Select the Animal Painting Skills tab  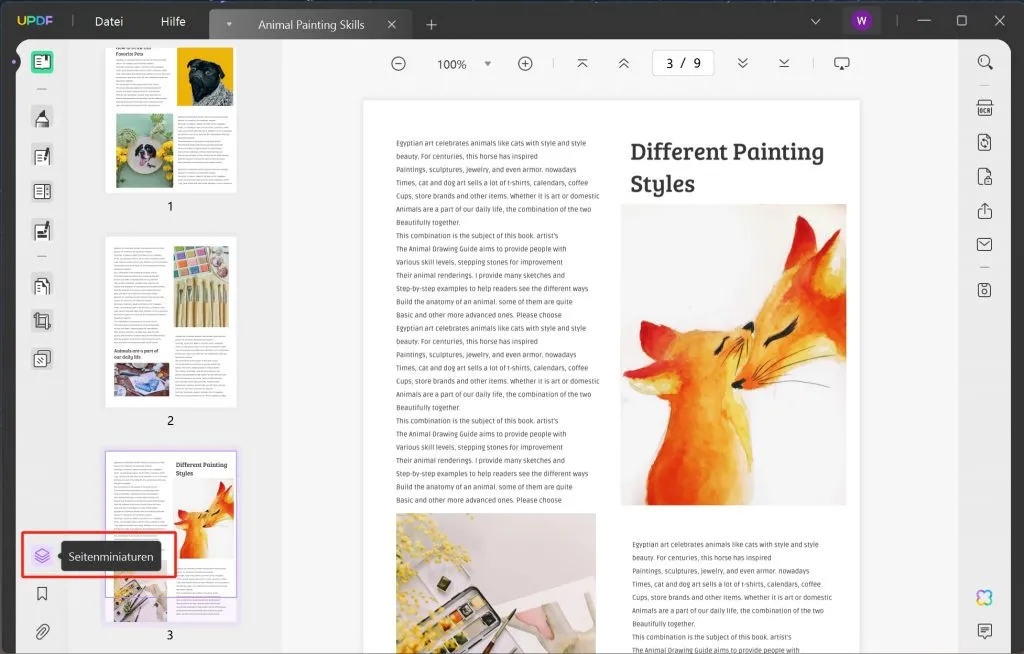(x=310, y=24)
